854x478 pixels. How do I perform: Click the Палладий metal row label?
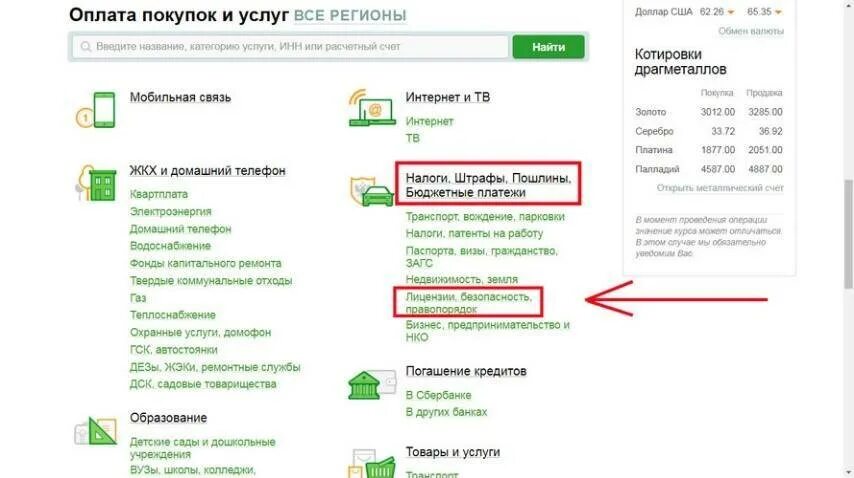(x=657, y=169)
